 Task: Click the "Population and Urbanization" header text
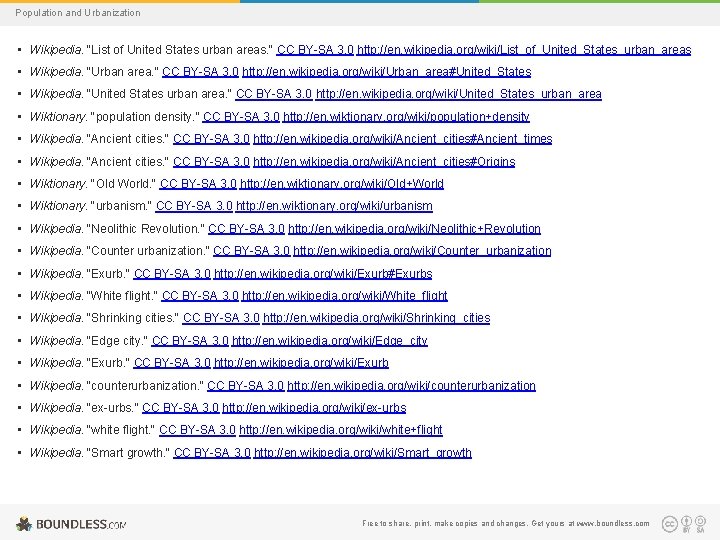[78, 13]
